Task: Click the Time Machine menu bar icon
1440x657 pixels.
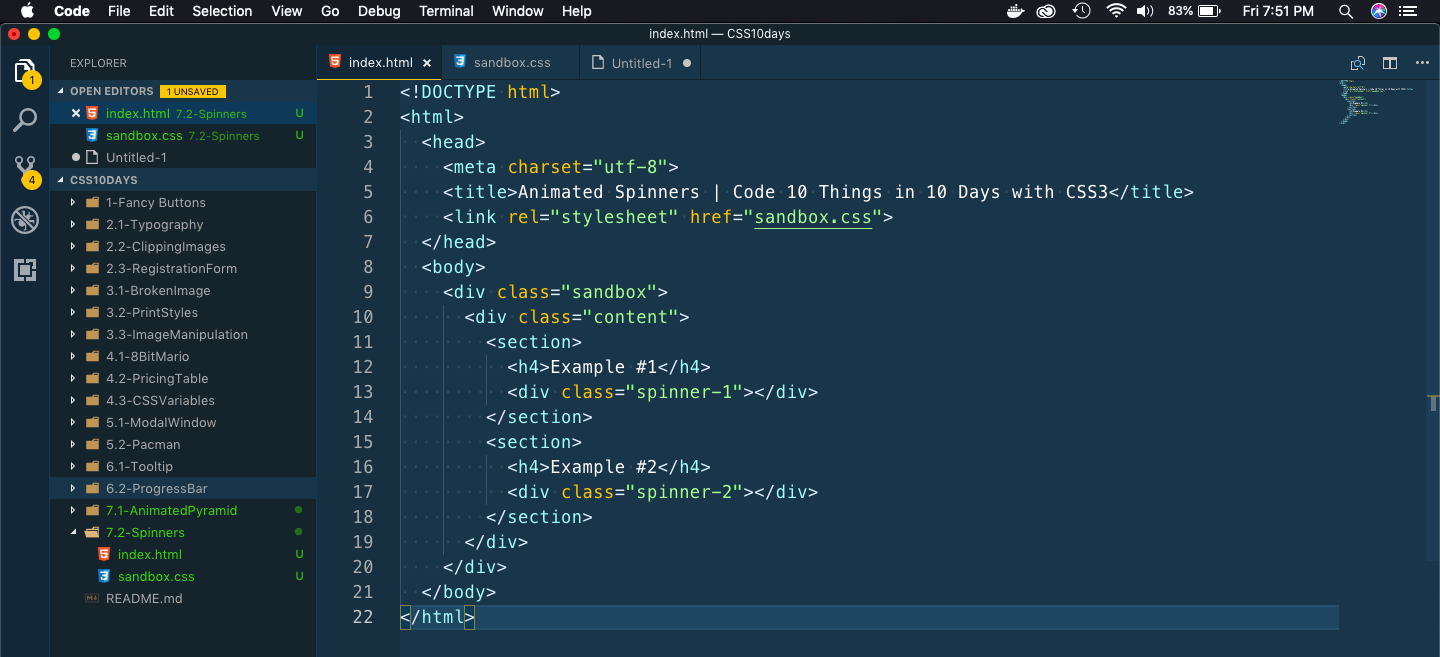Action: coord(1081,11)
